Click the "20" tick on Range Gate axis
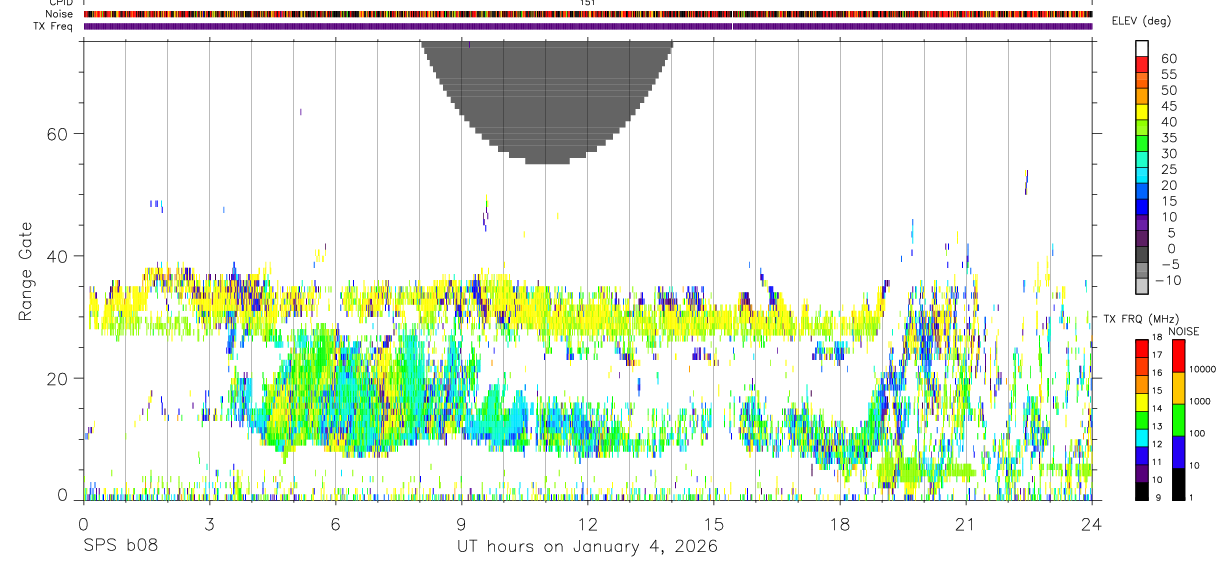The height and width of the screenshot is (567, 1228). tap(57, 378)
